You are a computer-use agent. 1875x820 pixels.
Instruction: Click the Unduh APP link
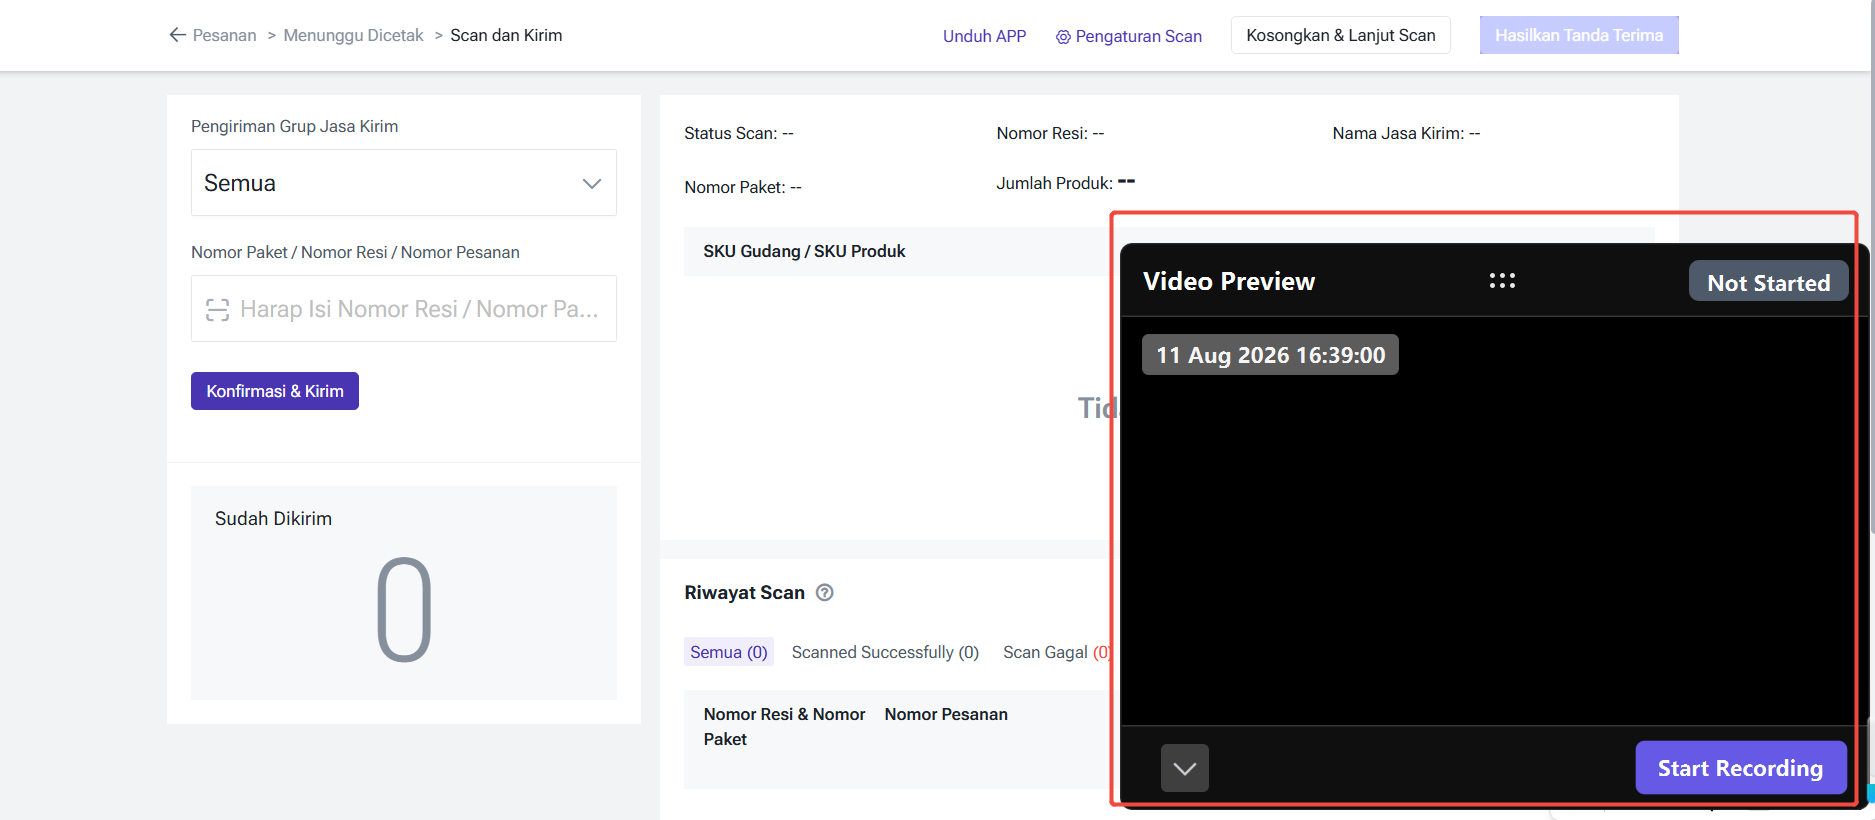coord(984,36)
